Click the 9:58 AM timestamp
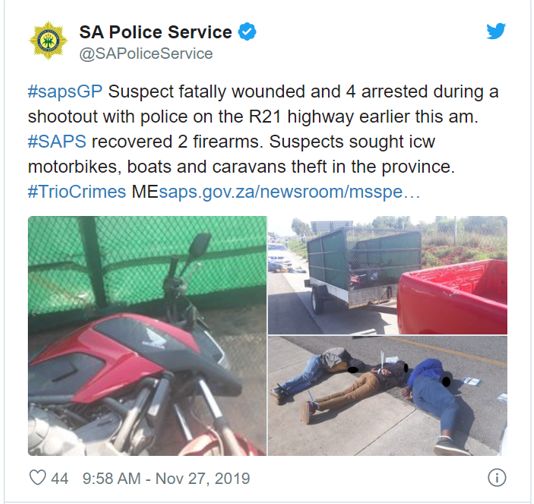534x504 pixels. 111,478
